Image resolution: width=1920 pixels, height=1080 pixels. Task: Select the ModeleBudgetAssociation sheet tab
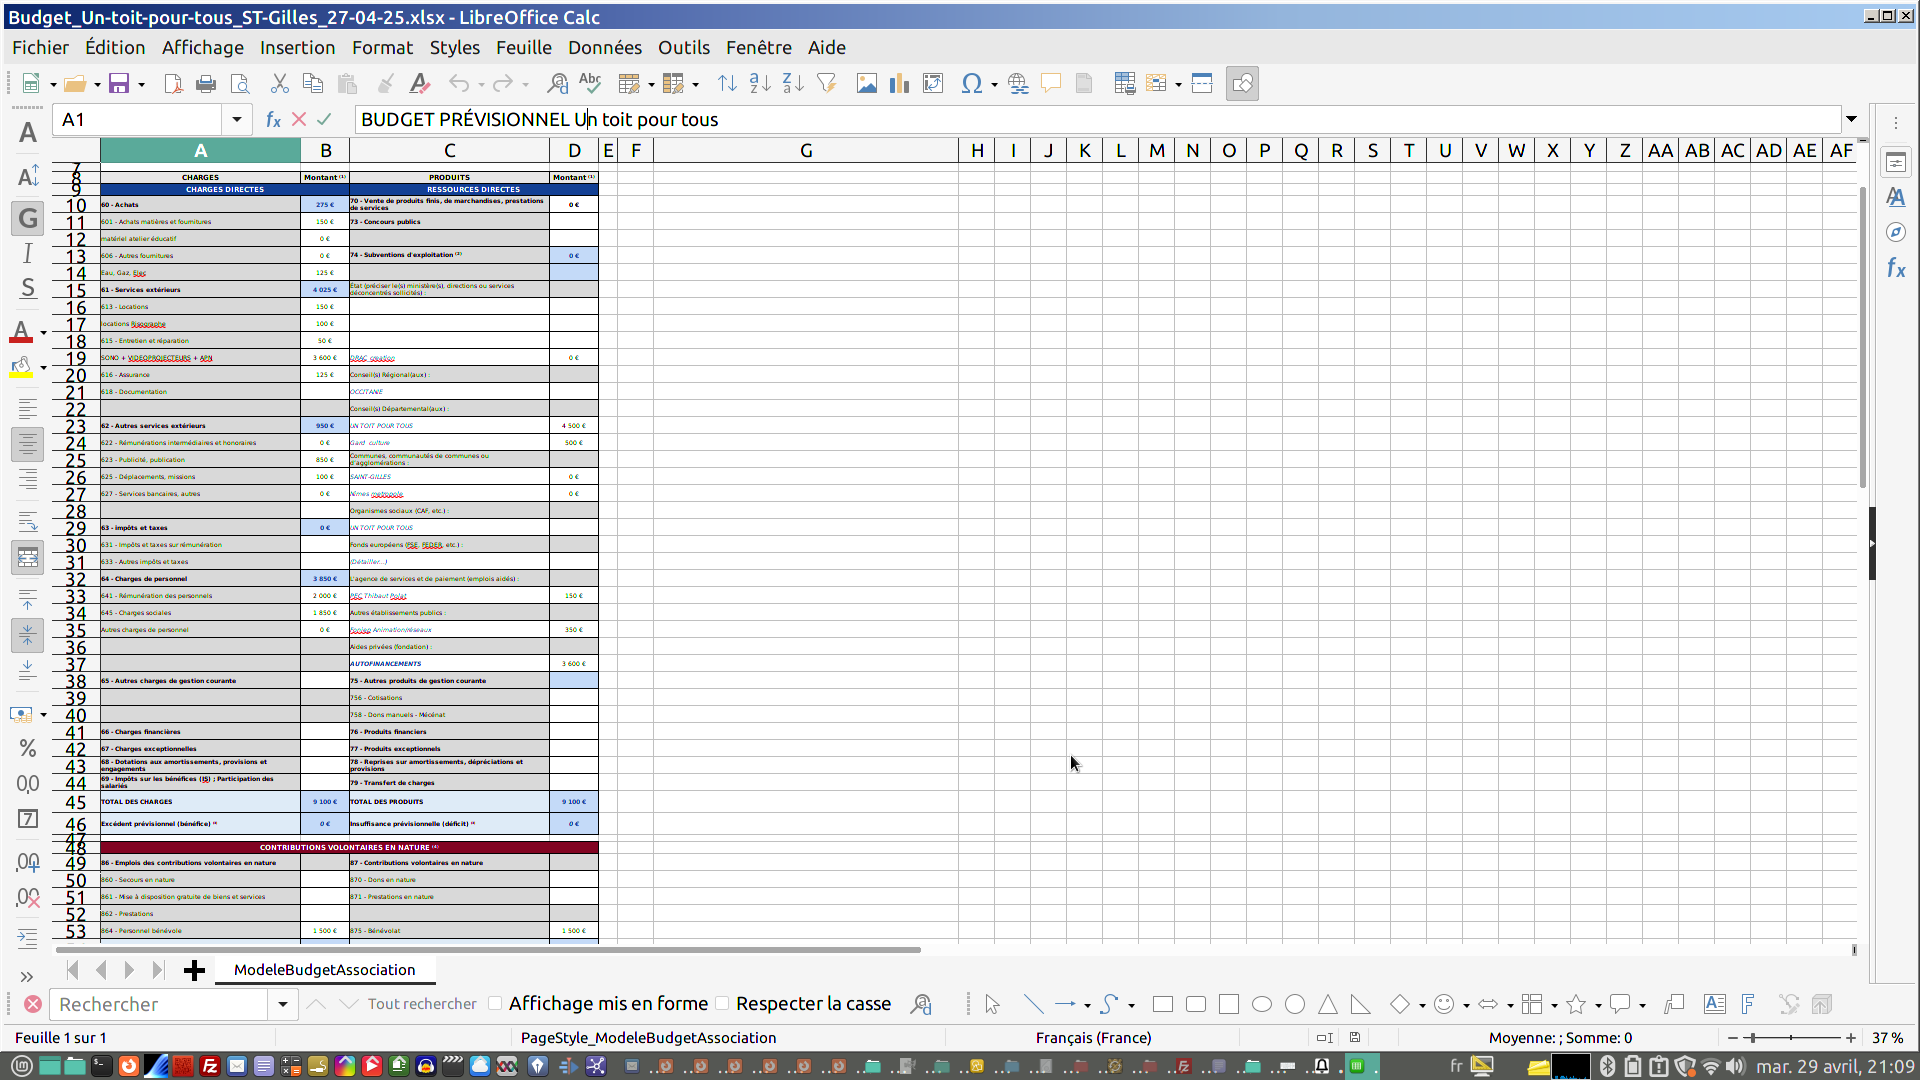click(324, 969)
